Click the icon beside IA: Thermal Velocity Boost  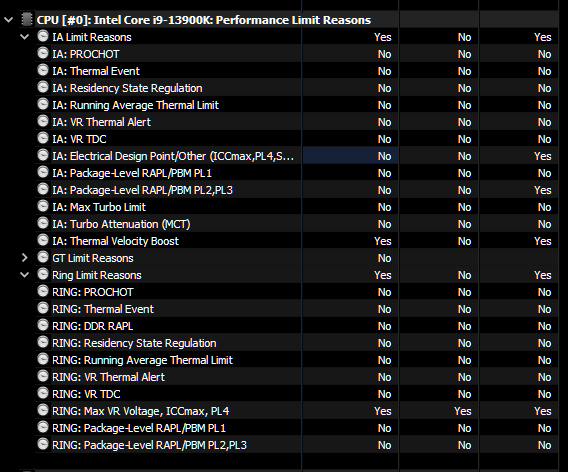tap(43, 241)
